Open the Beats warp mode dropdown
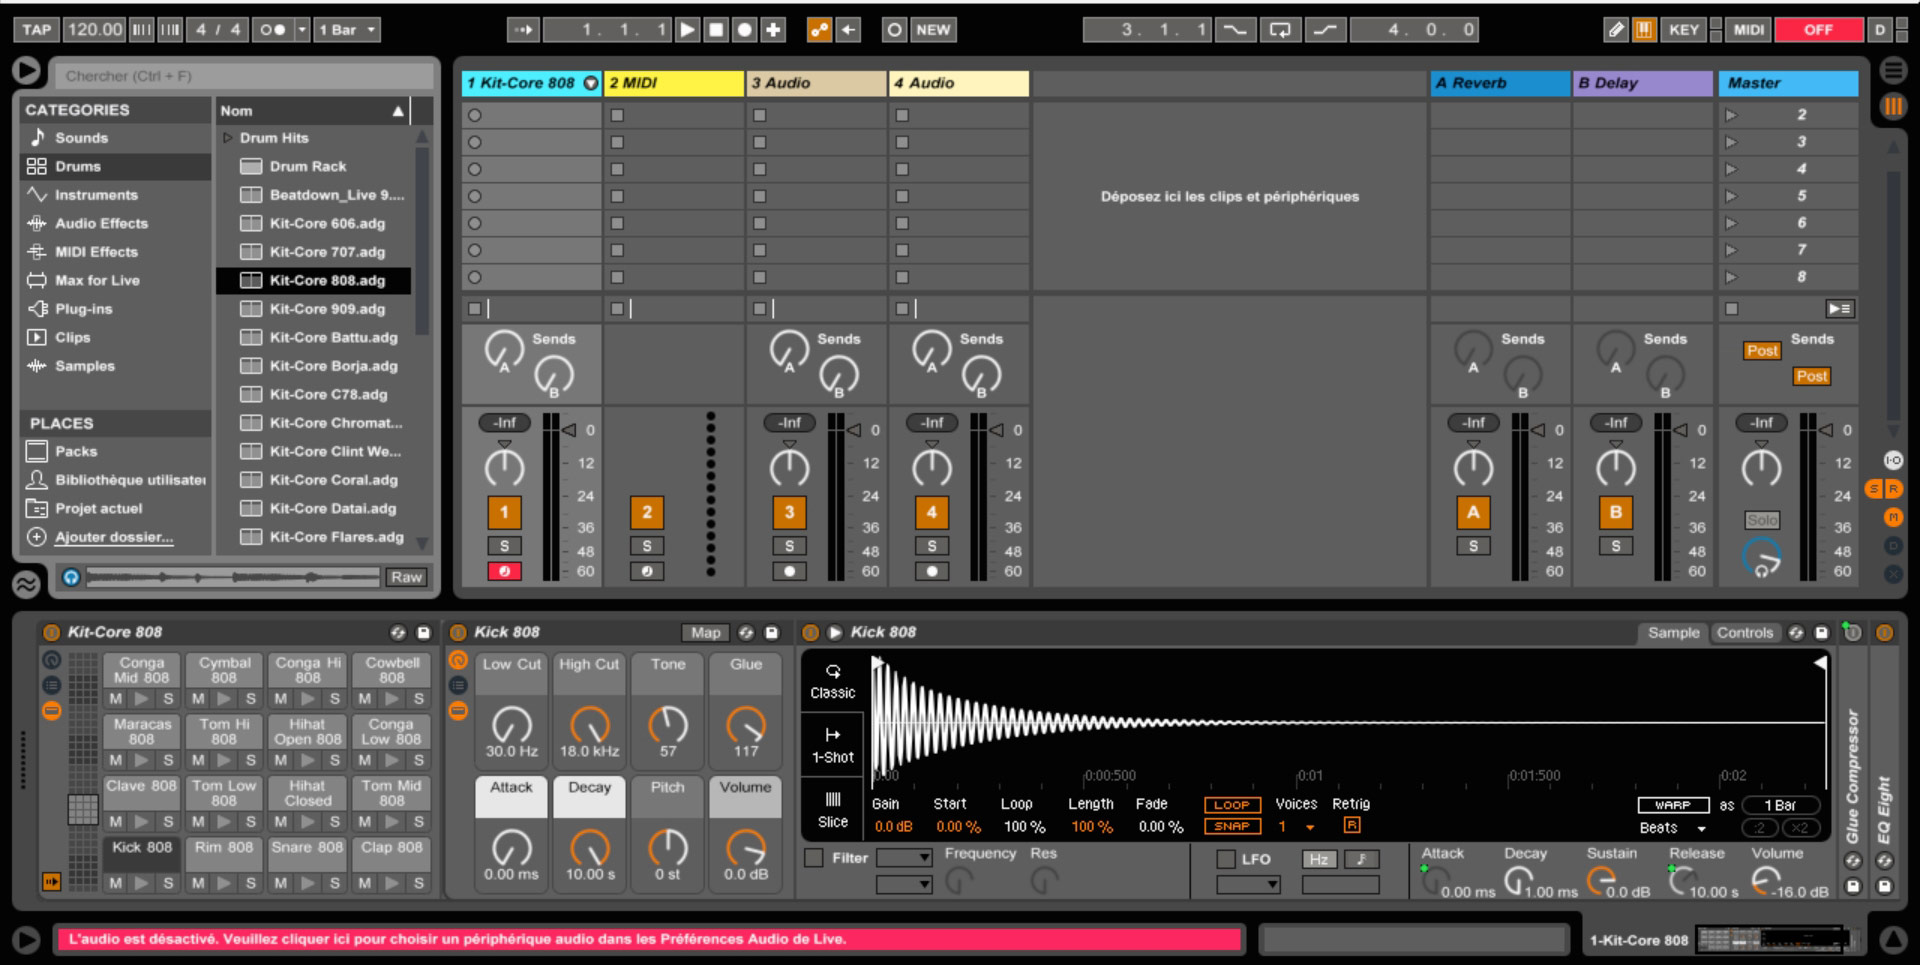 coord(1673,828)
